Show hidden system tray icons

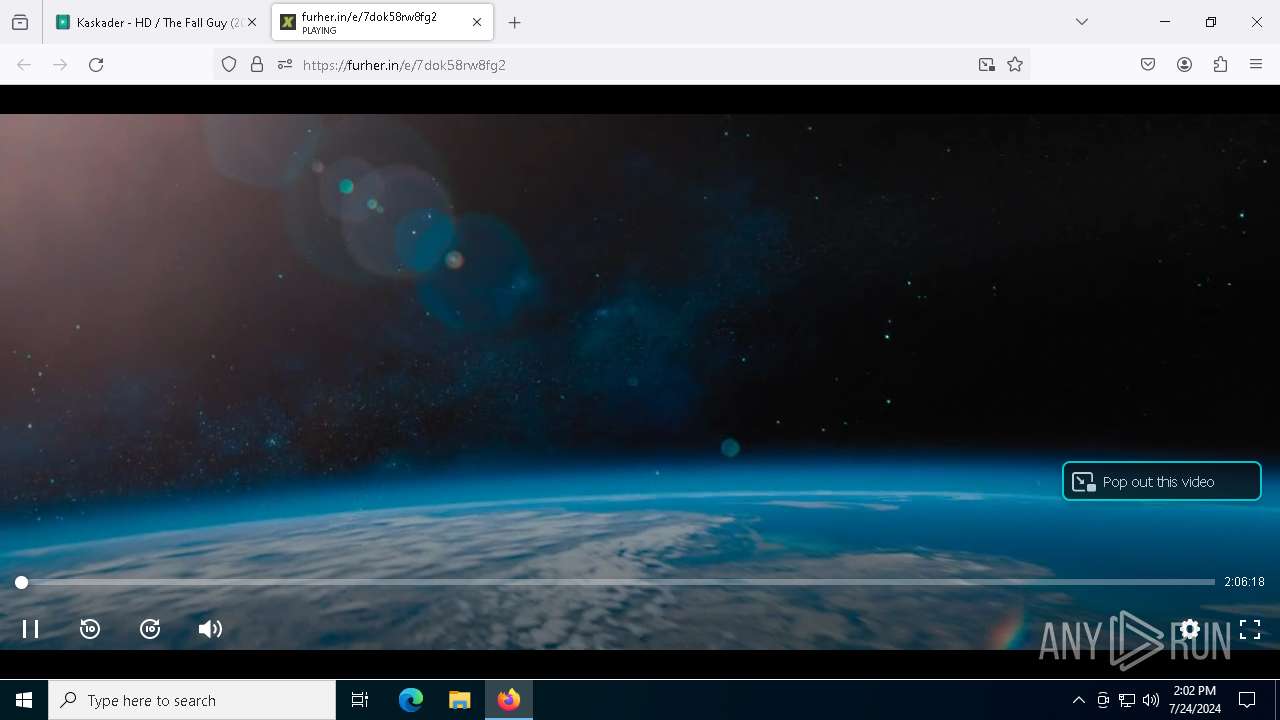tap(1079, 700)
